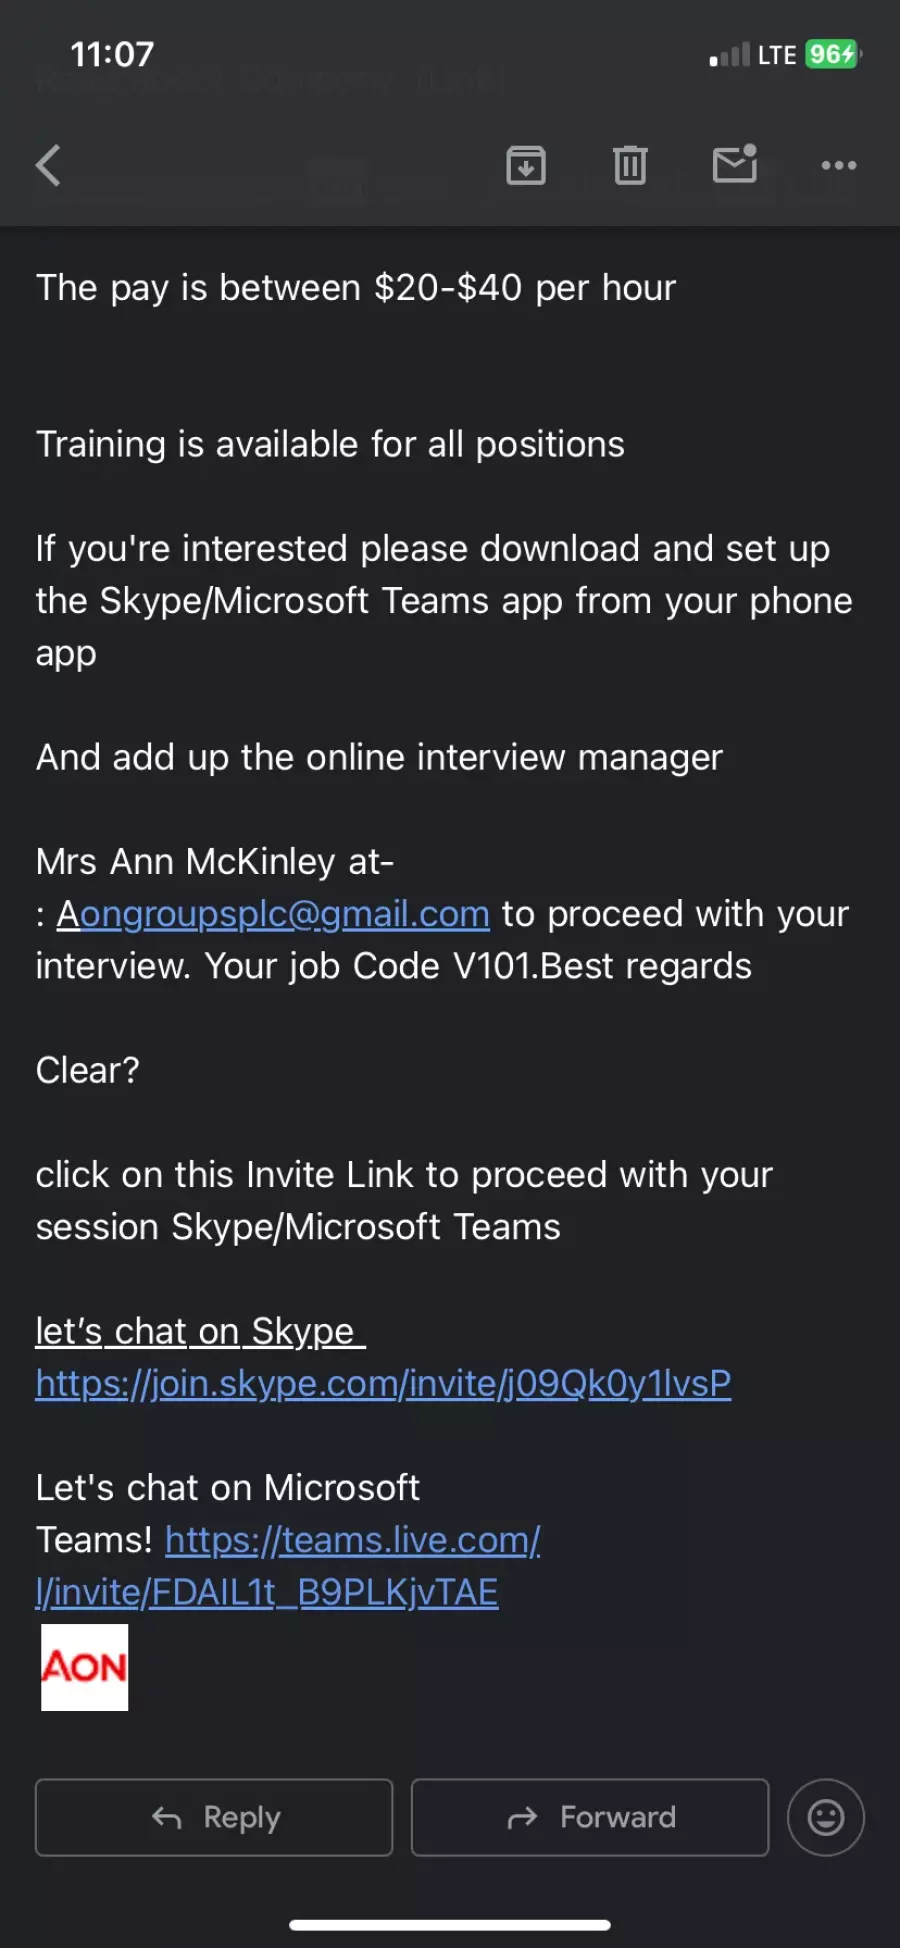Tap the battery indicator in status bar
The height and width of the screenshot is (1948, 900).
[x=833, y=54]
